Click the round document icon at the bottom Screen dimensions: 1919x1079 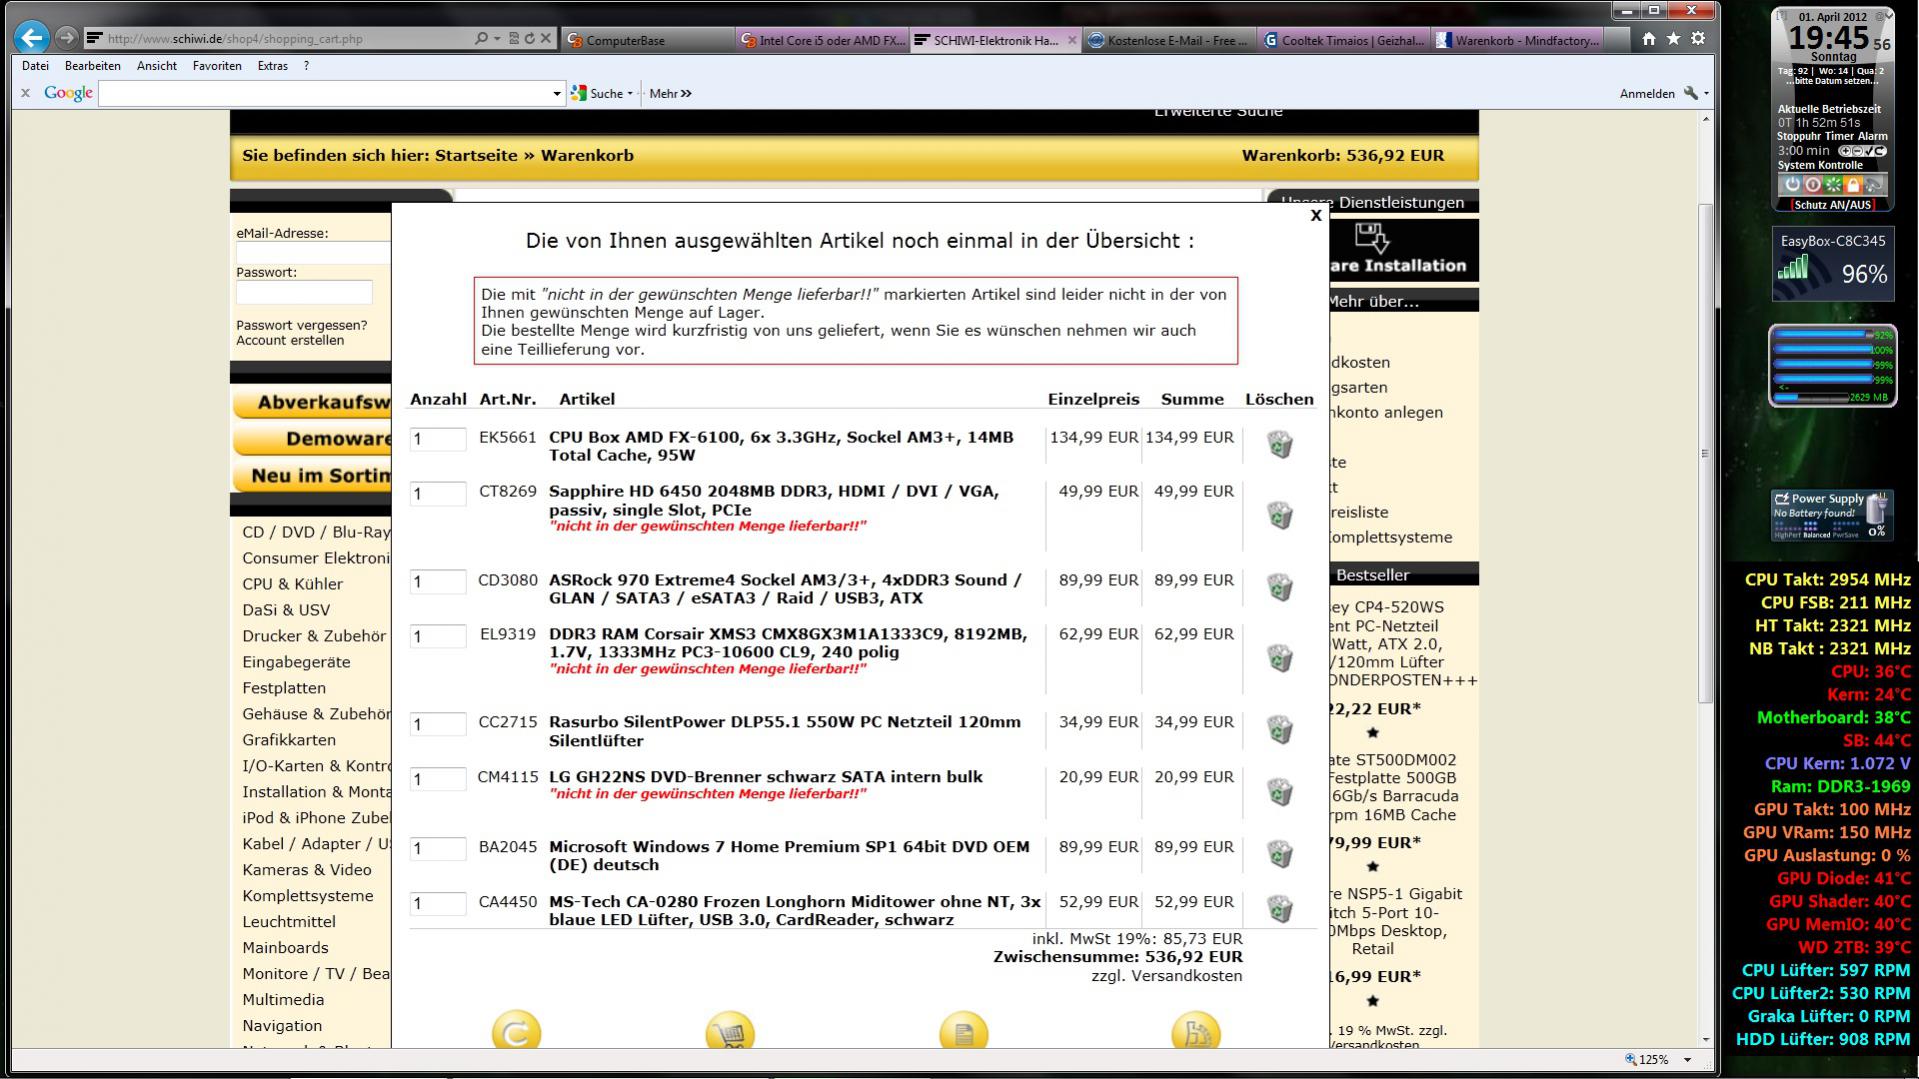[x=964, y=1031]
